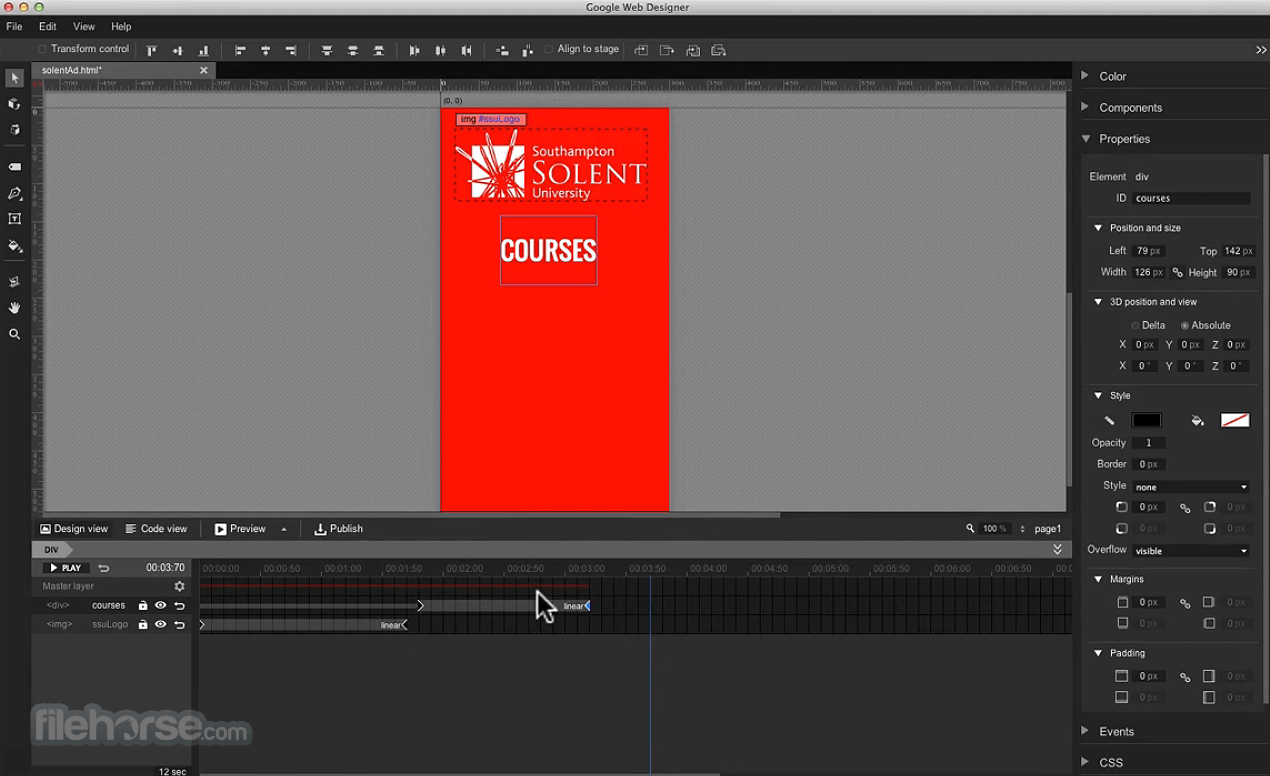Click loop arrow on courses layer
Screen dimensions: 1270x776
coord(180,606)
